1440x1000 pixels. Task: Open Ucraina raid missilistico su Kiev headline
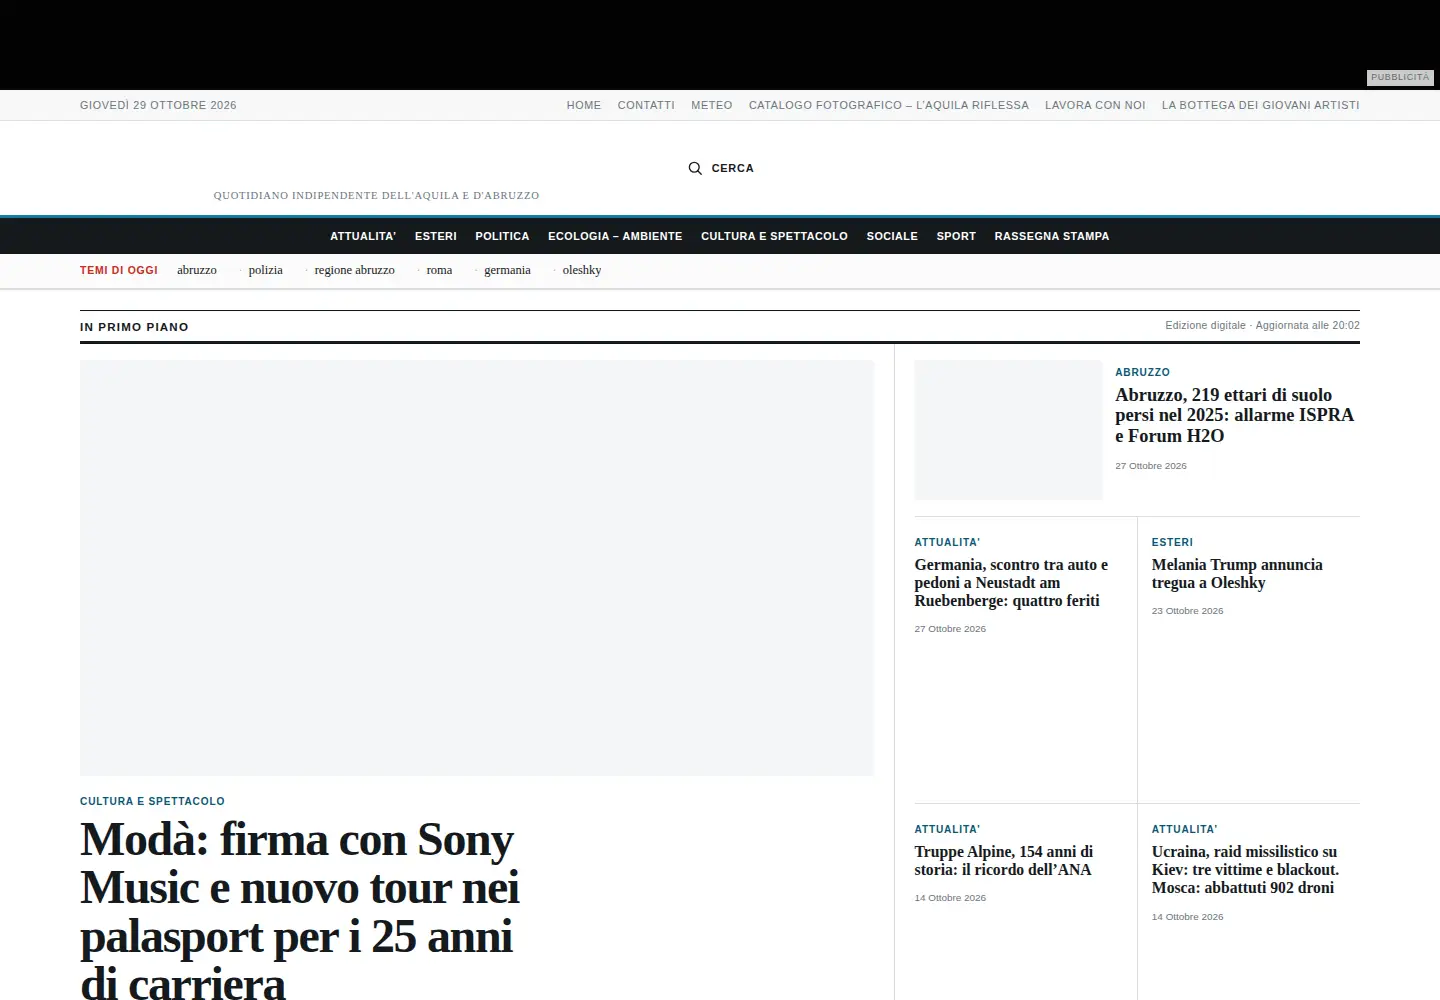(x=1245, y=870)
